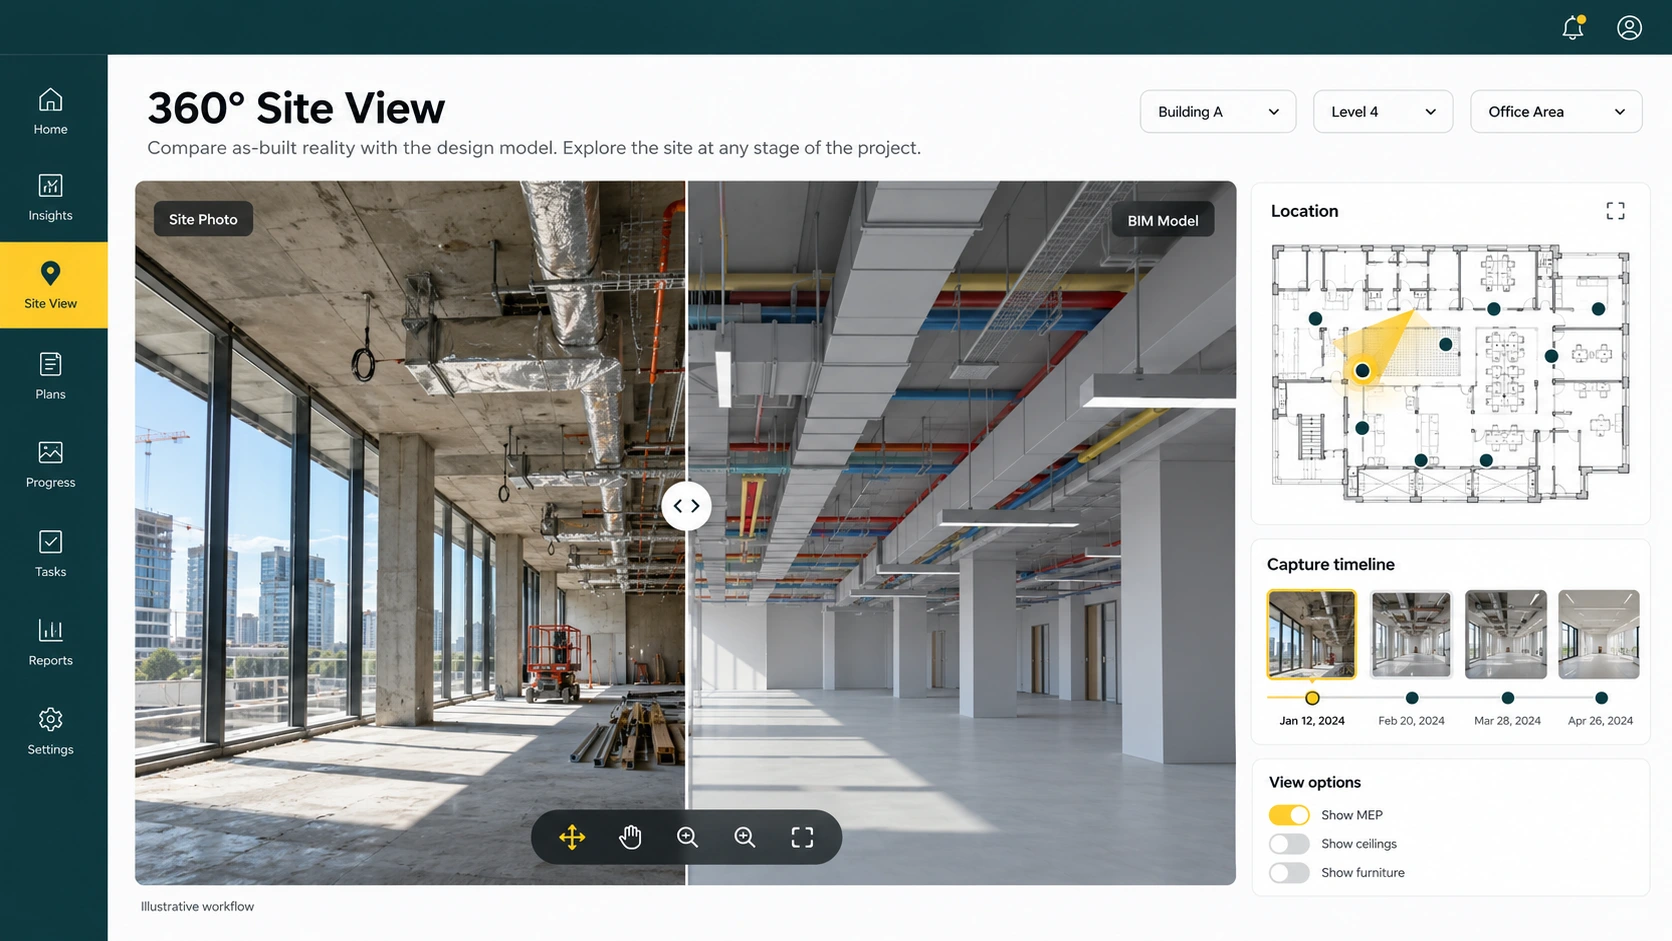Screen dimensions: 1672x941
Task: Select the move arrows tool in viewer toolbar
Action: point(572,837)
